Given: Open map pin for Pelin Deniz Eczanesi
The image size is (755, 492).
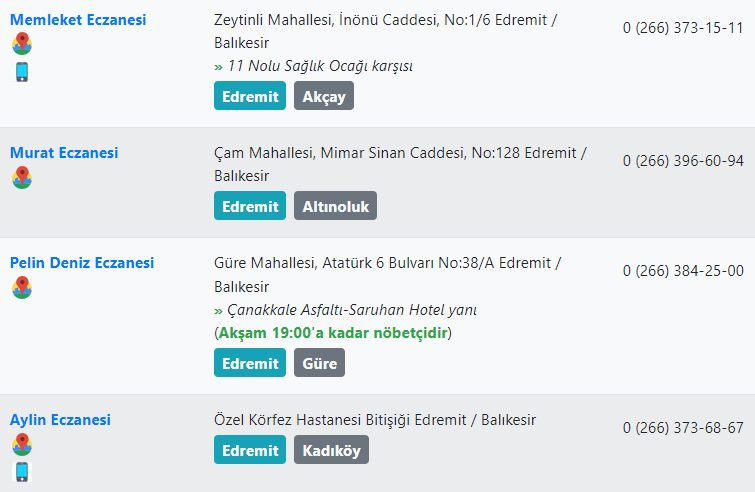Looking at the screenshot, I should coord(22,287).
